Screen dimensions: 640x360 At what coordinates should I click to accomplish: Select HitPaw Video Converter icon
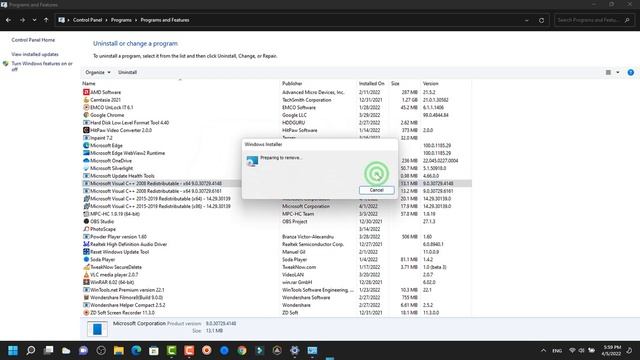(x=86, y=130)
